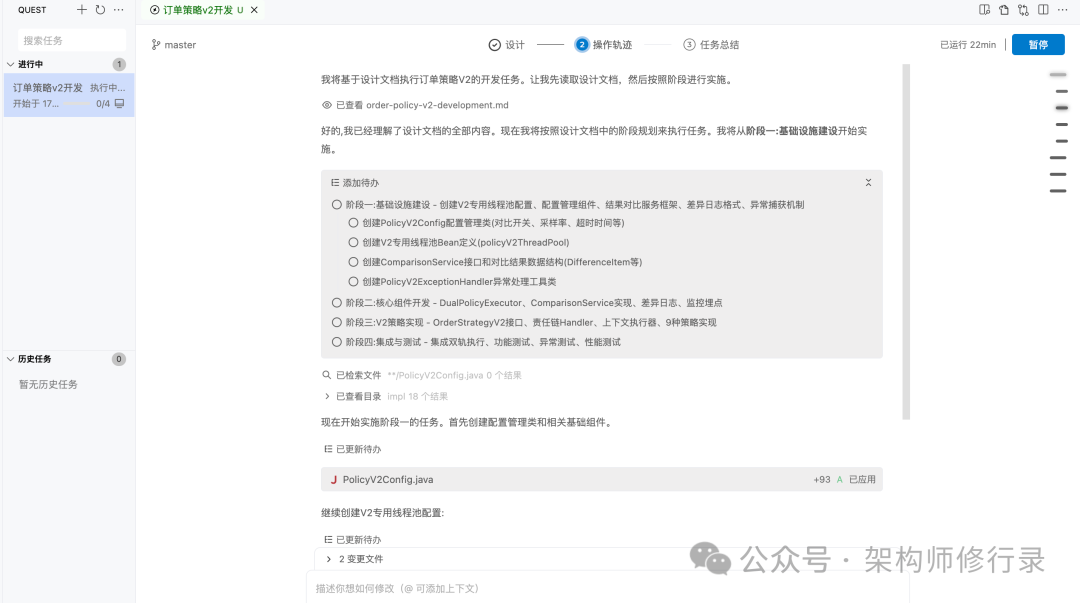Focus the 搜索任务 search field
This screenshot has width=1080, height=603.
tap(72, 41)
